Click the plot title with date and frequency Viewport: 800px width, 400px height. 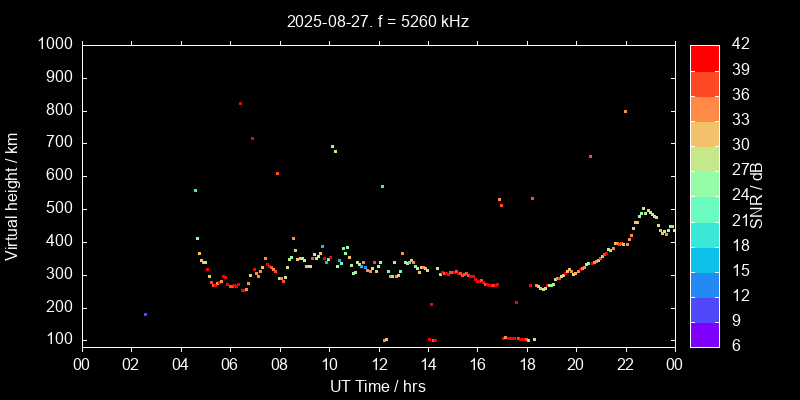[377, 20]
